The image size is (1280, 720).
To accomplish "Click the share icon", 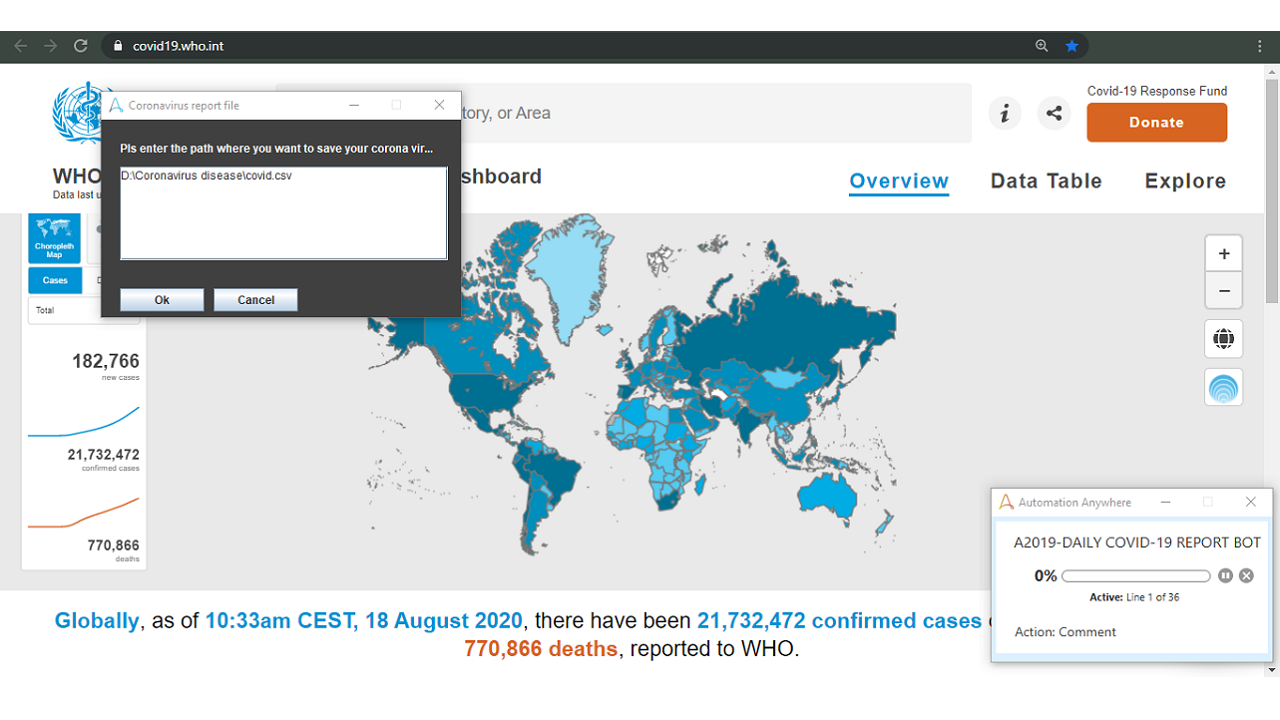I will 1054,113.
